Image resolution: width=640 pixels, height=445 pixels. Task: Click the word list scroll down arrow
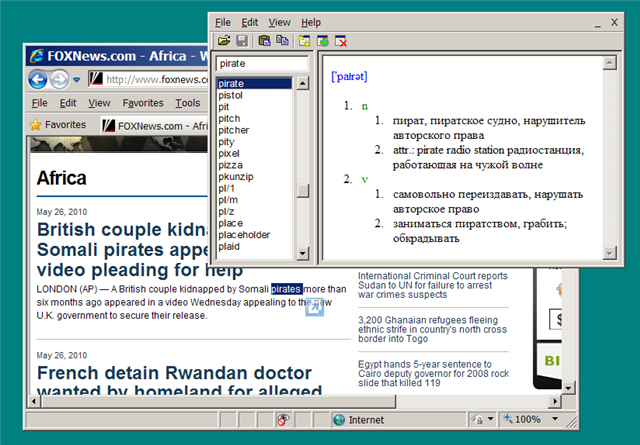[x=302, y=253]
